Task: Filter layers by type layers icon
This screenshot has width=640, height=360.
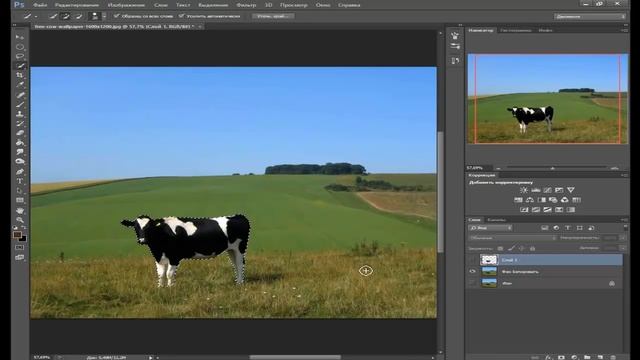Action: pyautogui.click(x=568, y=228)
